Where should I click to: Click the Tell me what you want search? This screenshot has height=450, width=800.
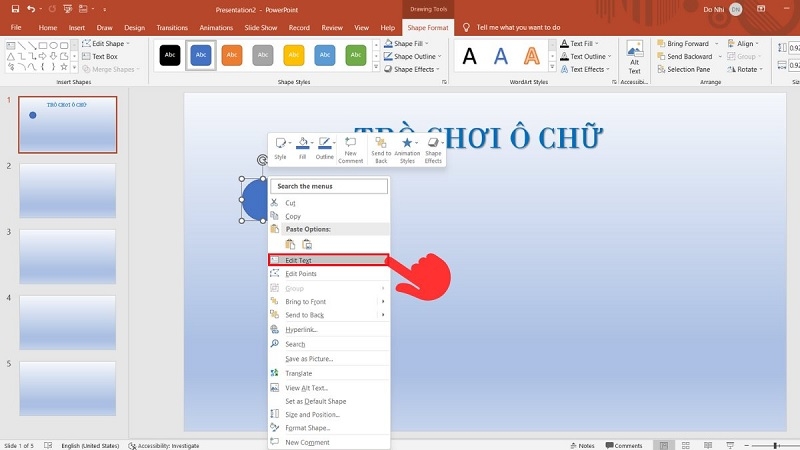pos(518,28)
